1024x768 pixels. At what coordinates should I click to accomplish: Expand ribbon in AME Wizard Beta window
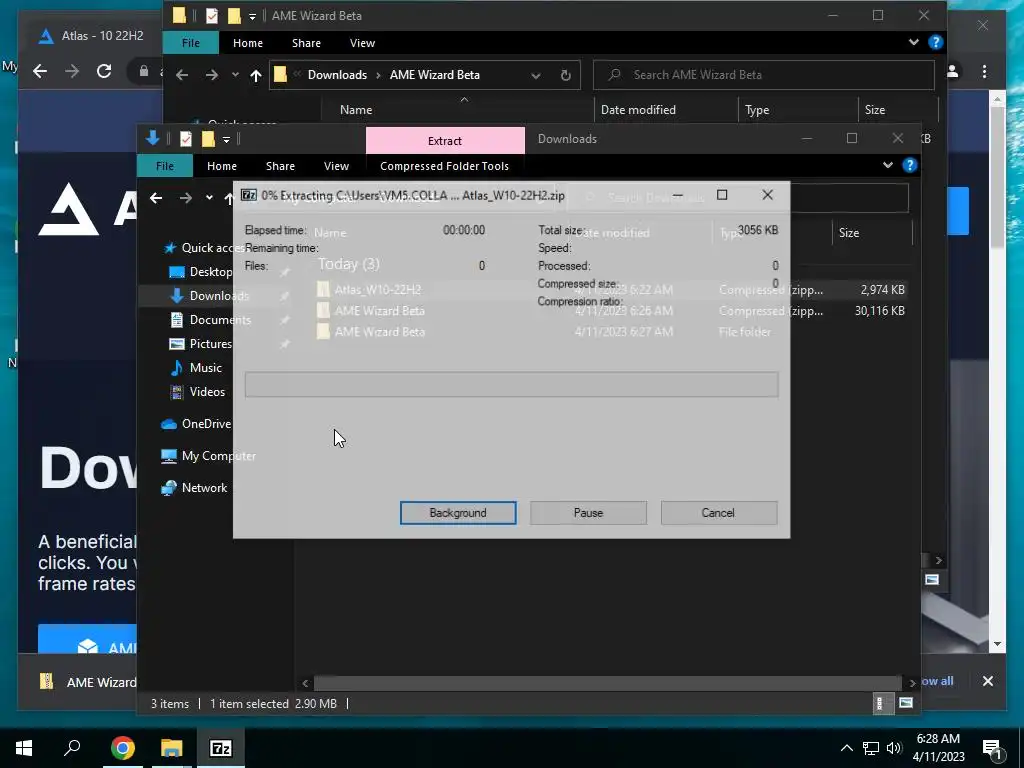click(x=913, y=42)
